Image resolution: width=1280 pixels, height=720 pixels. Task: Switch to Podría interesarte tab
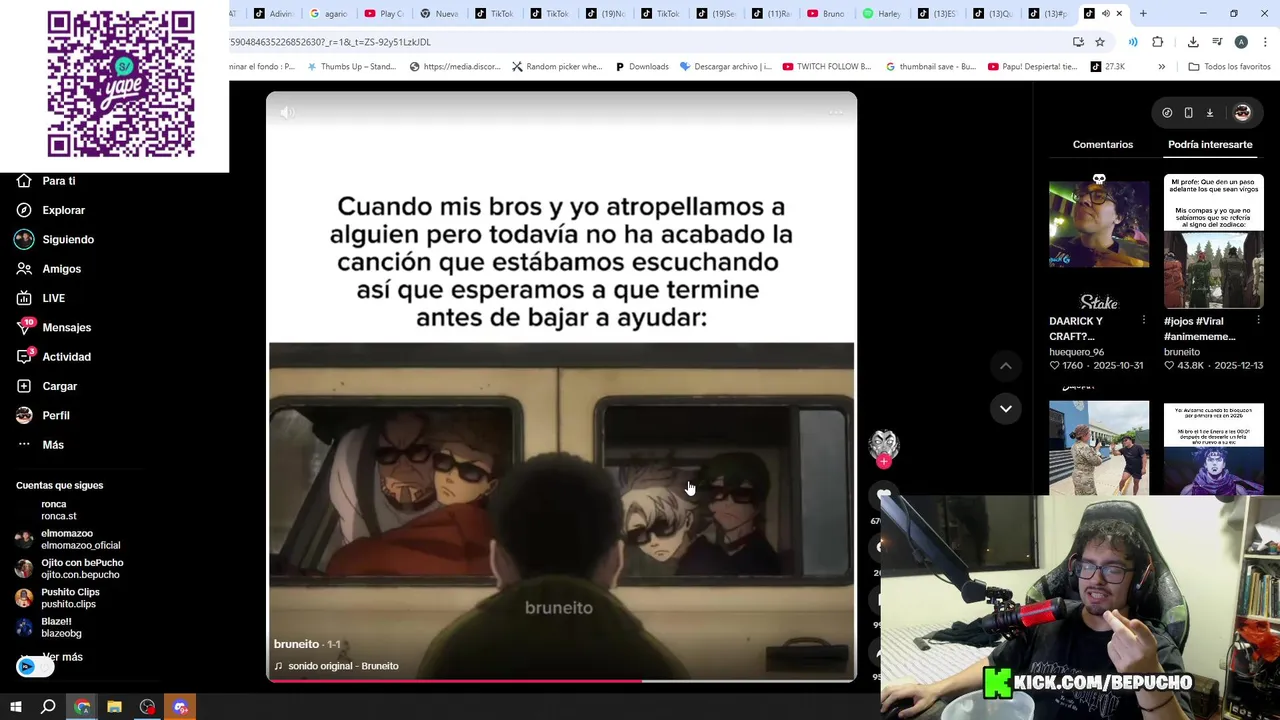point(1210,144)
